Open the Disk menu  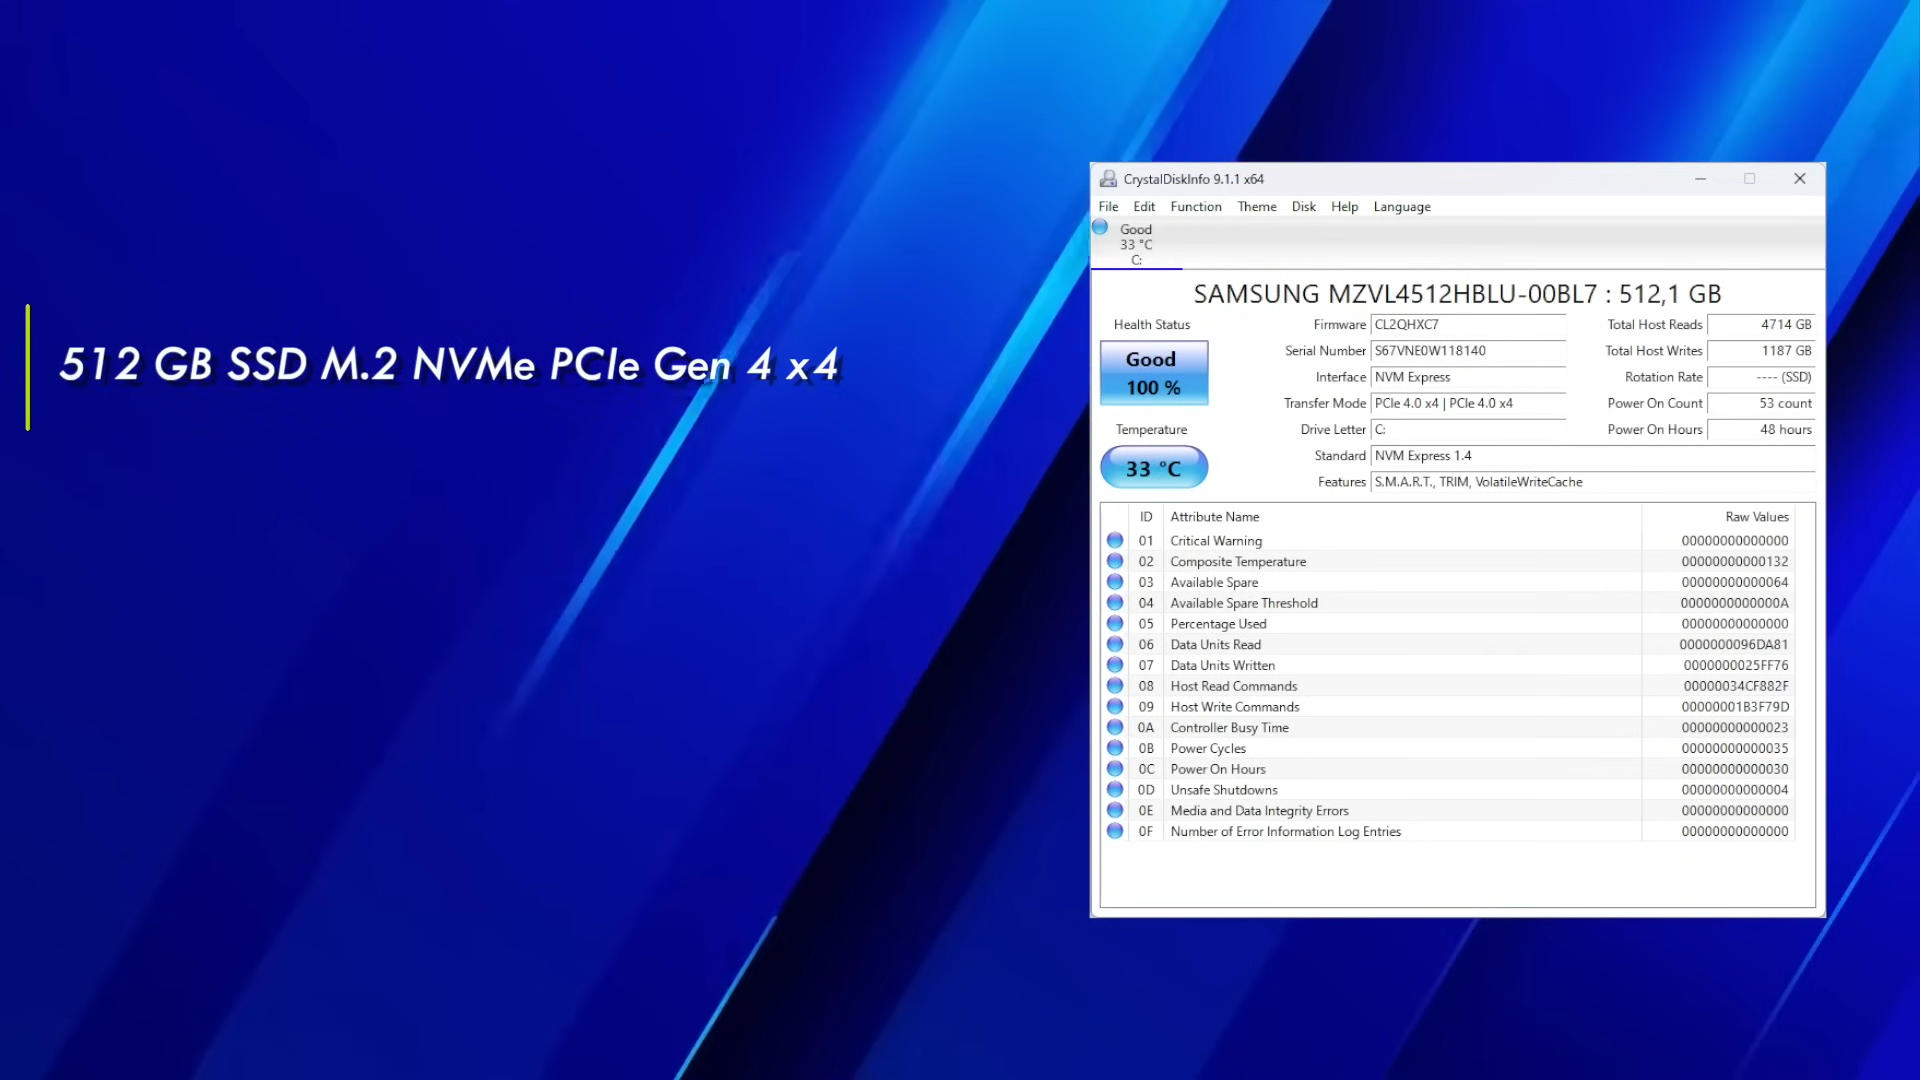click(x=1303, y=207)
